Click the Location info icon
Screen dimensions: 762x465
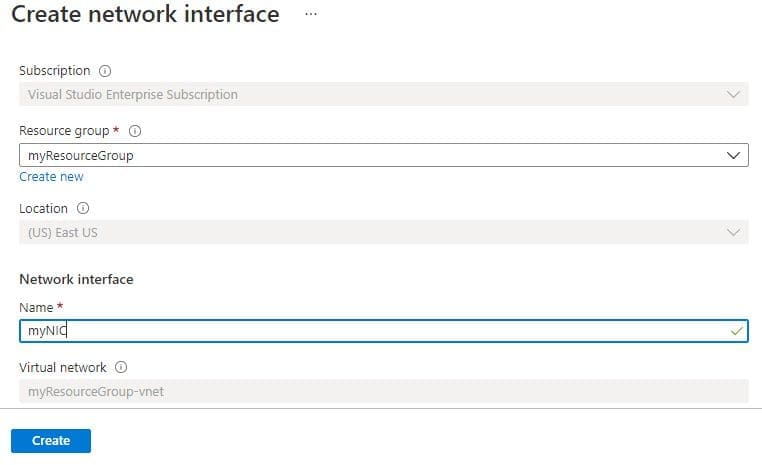pyautogui.click(x=83, y=209)
